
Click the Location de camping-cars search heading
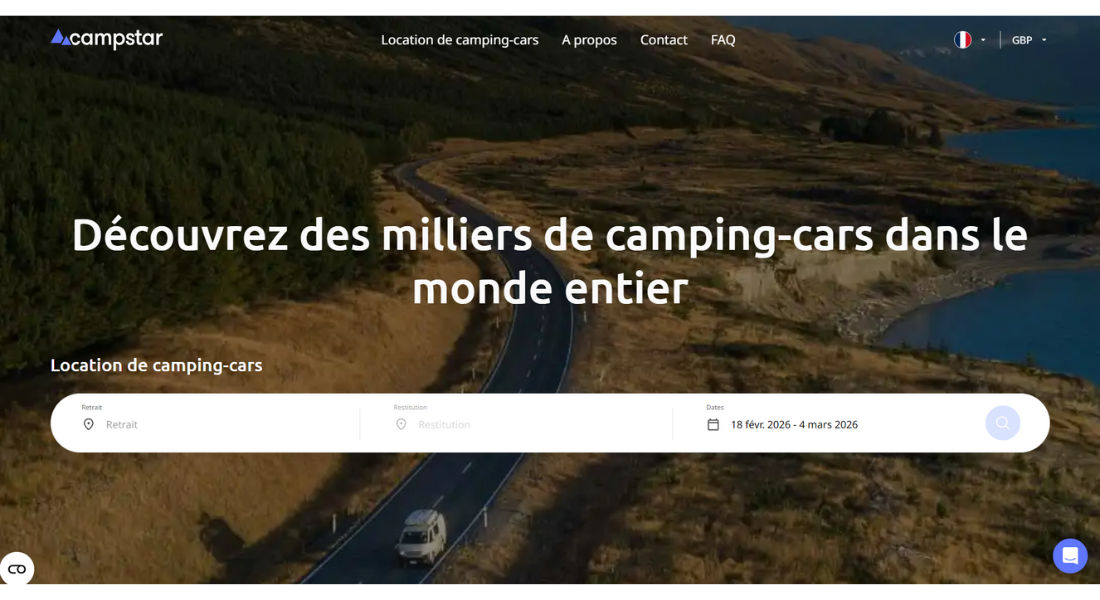156,365
